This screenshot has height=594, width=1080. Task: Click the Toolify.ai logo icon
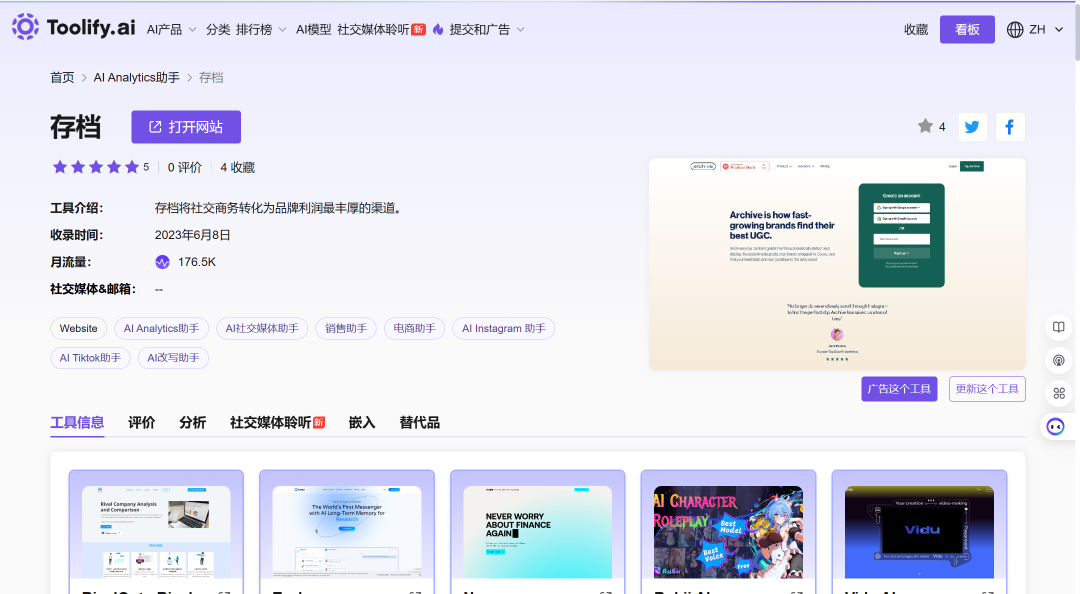pyautogui.click(x=25, y=27)
